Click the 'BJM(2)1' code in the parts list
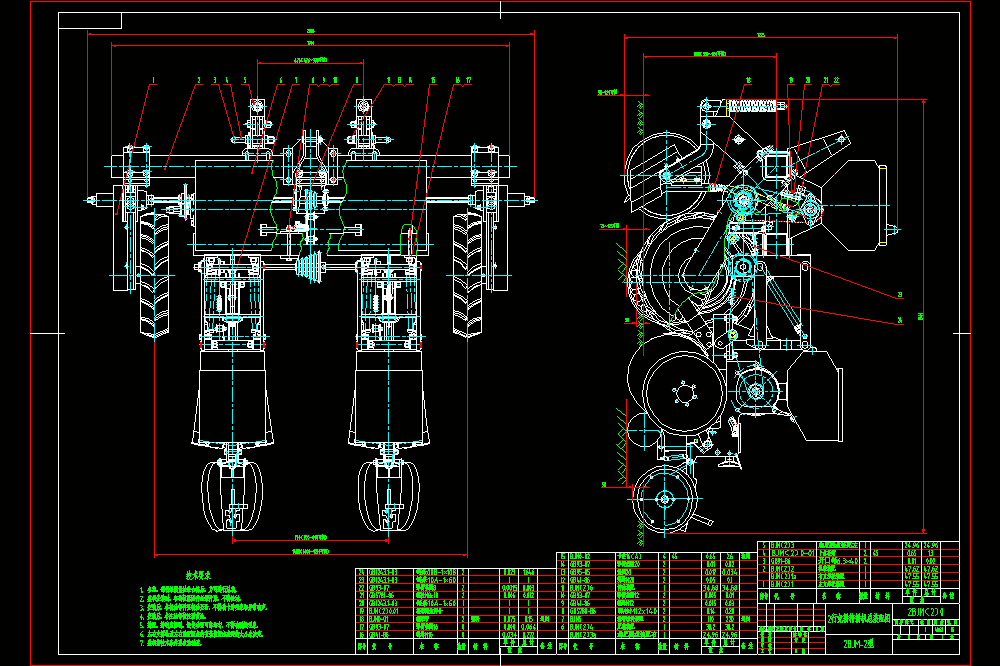This screenshot has height=666, width=1000. click(x=783, y=584)
